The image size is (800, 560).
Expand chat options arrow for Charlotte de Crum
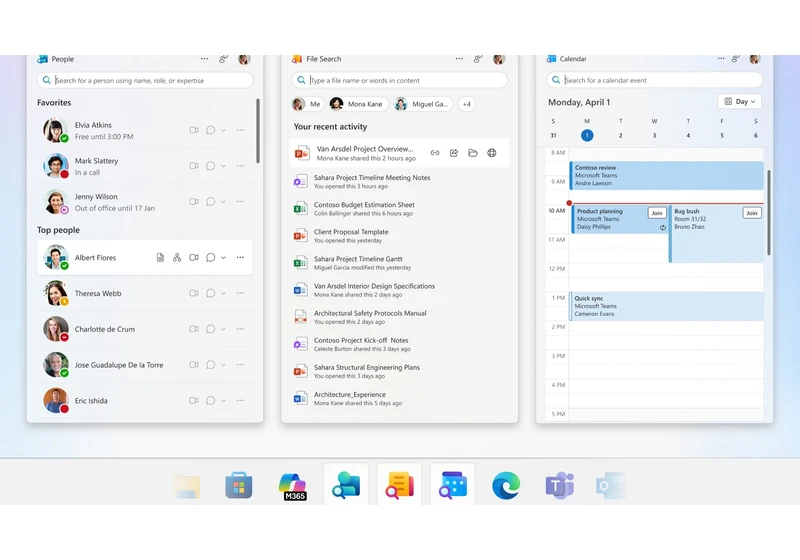click(223, 329)
